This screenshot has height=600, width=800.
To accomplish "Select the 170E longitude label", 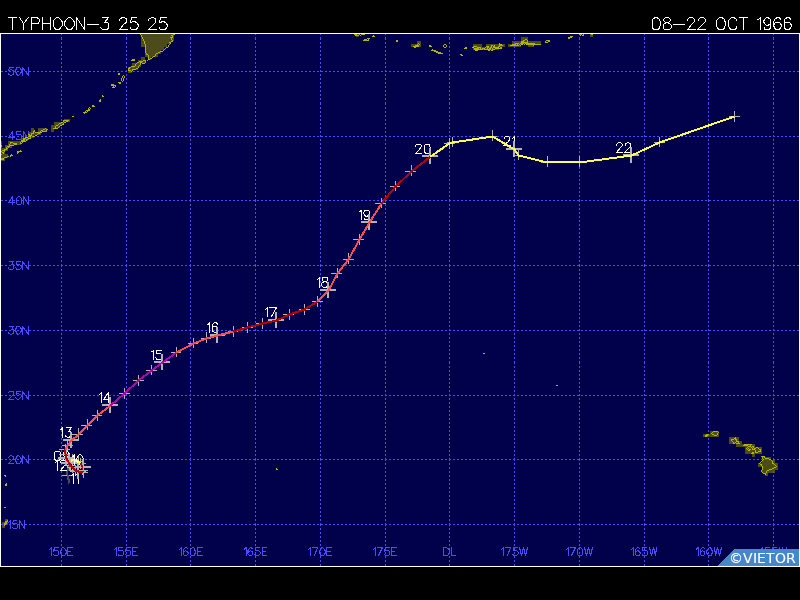I will (320, 551).
